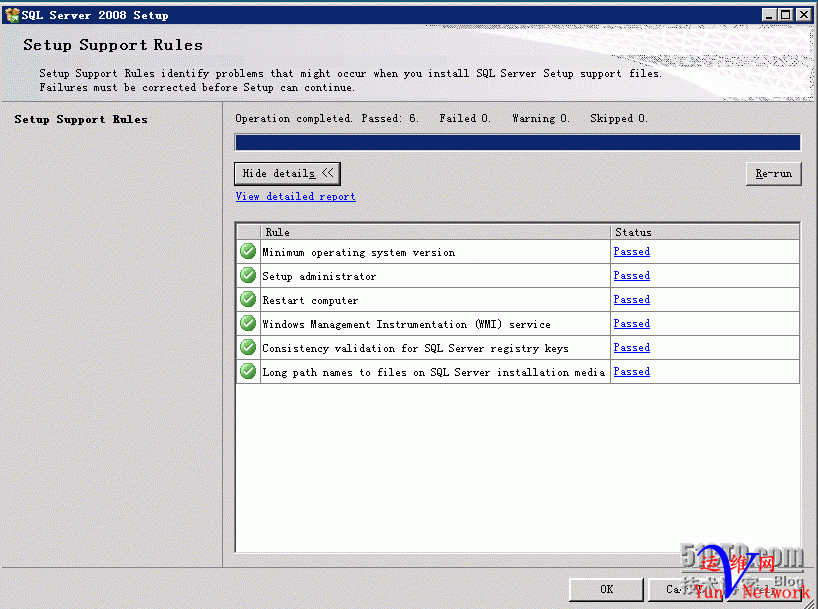Image resolution: width=818 pixels, height=609 pixels.
Task: Open Passed status for Minimum operating system version
Action: pyautogui.click(x=632, y=252)
